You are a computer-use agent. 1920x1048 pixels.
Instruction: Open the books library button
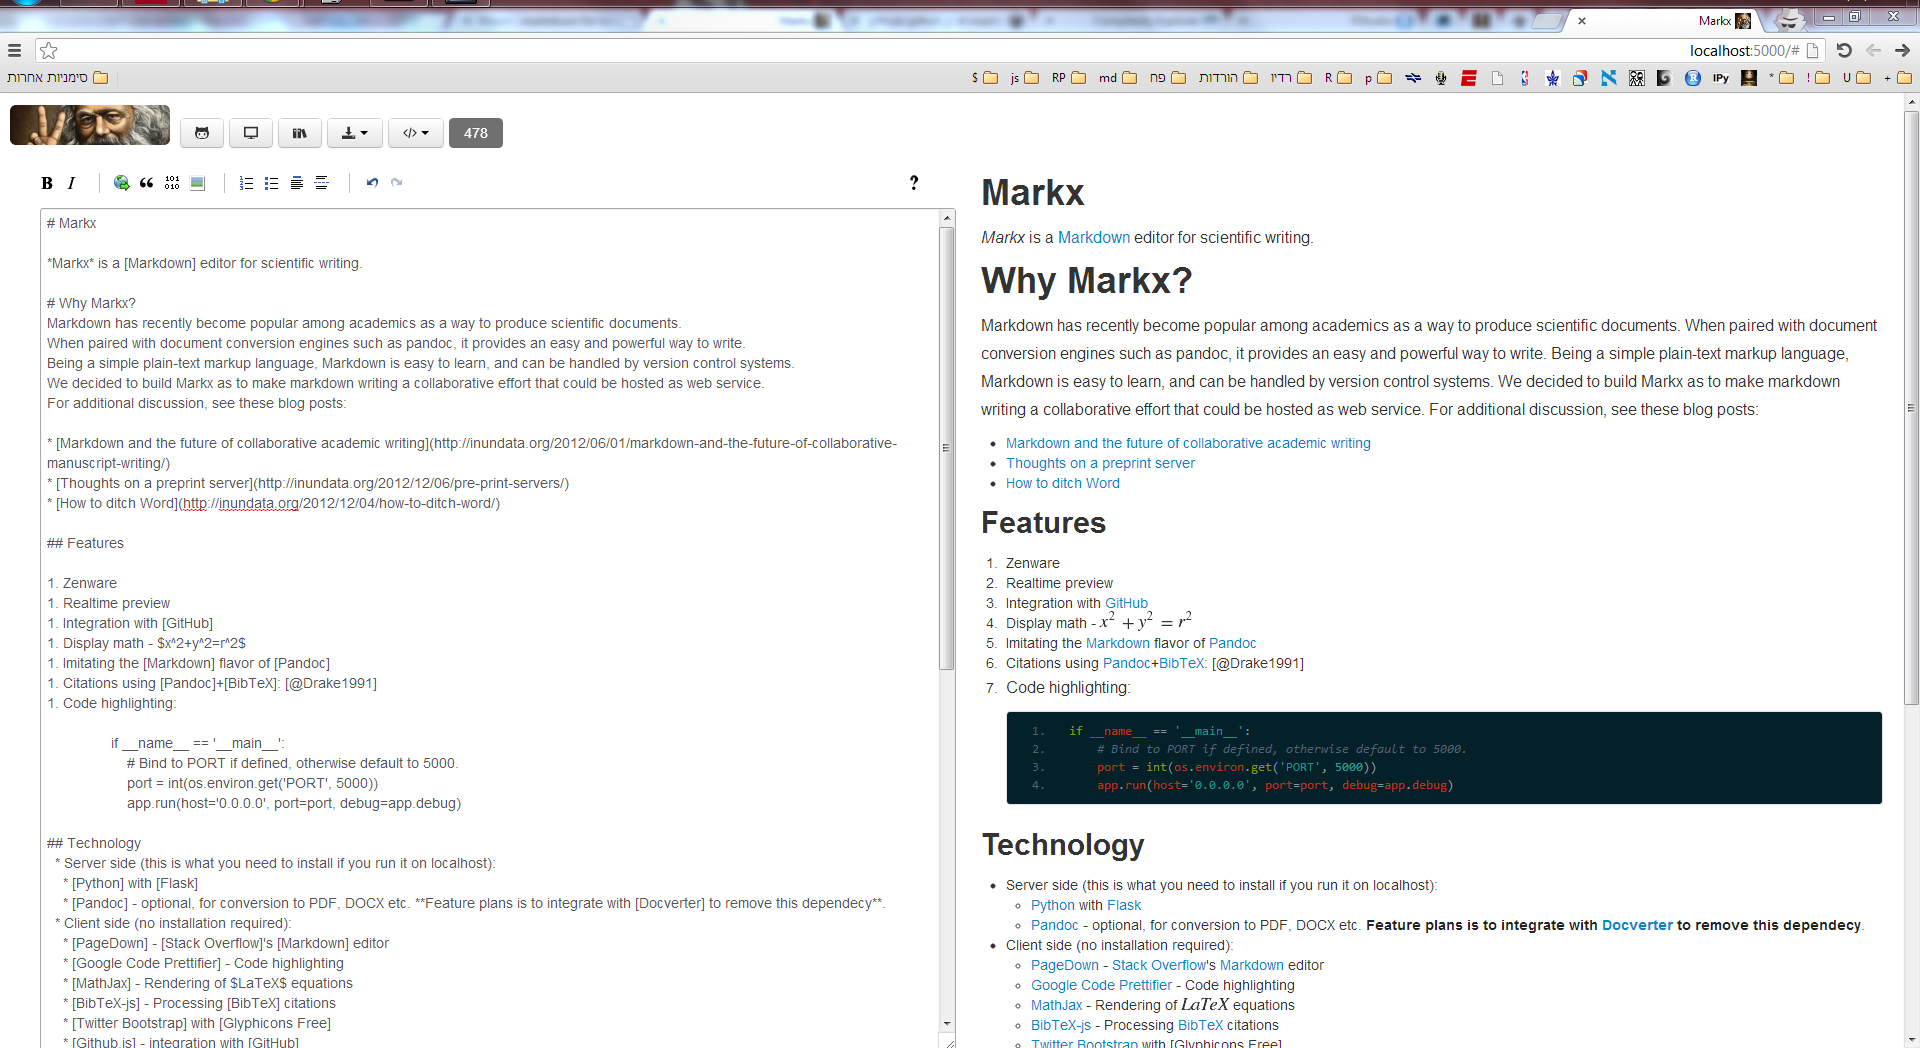[x=300, y=133]
